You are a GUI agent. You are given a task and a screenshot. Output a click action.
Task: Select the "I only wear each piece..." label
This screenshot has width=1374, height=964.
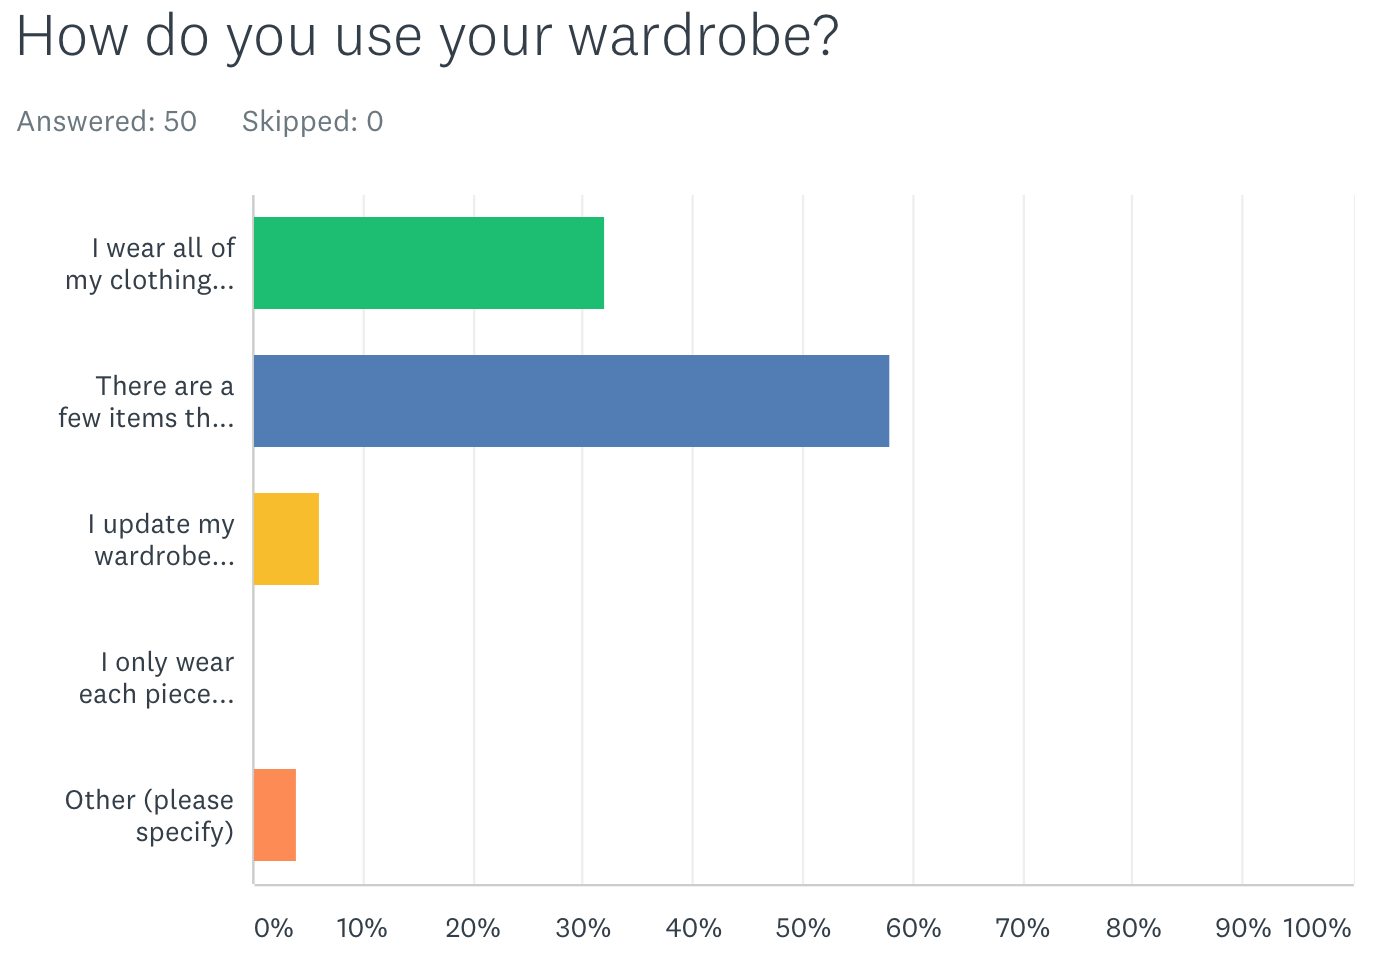157,678
